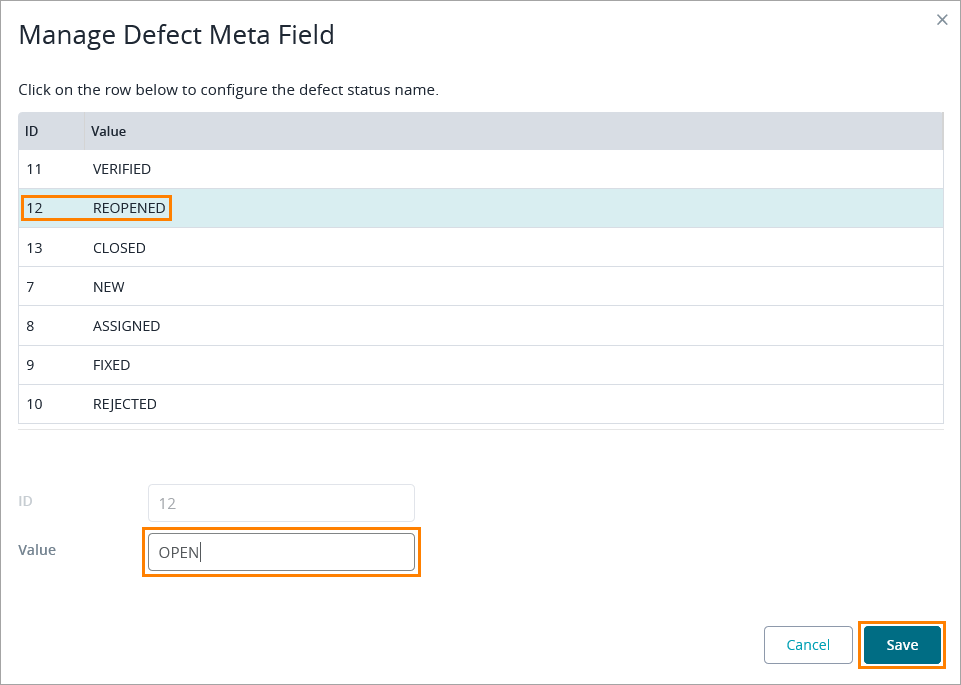Click the ID cell showing 11

coord(34,170)
